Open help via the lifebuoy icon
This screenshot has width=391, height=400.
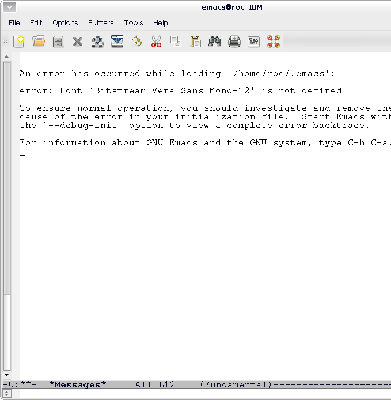coord(273,42)
